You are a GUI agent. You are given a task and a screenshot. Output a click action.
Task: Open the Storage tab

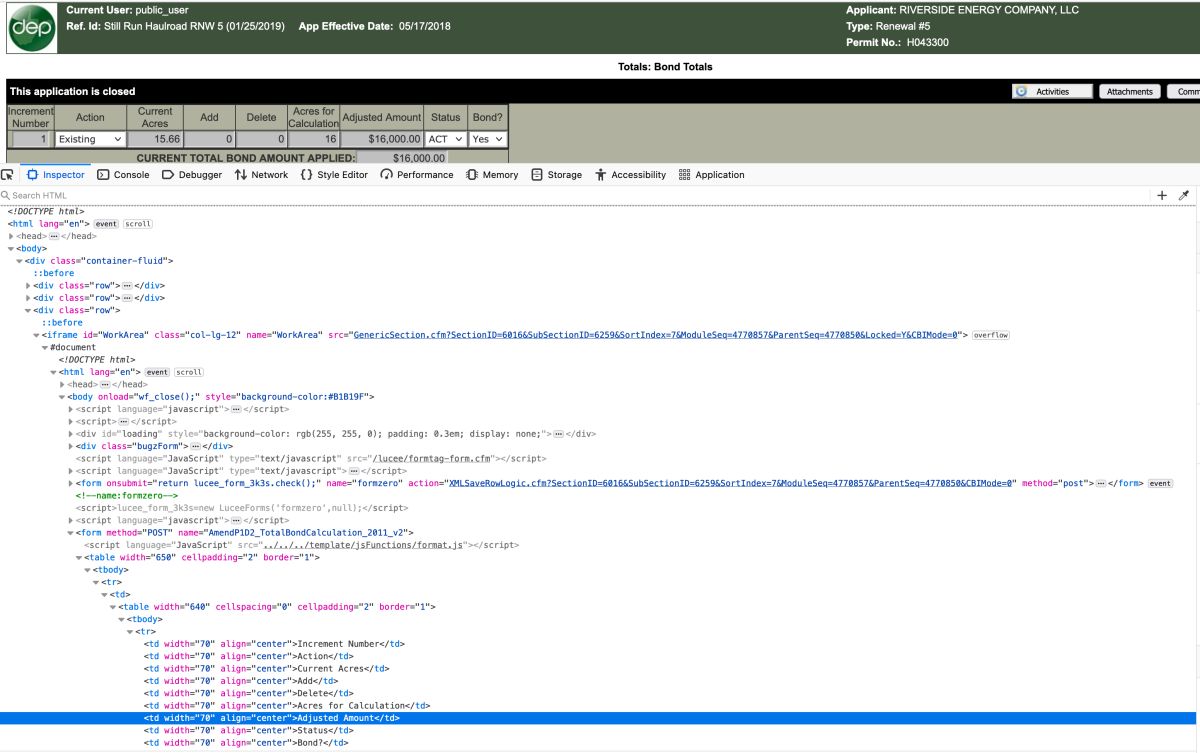[557, 175]
